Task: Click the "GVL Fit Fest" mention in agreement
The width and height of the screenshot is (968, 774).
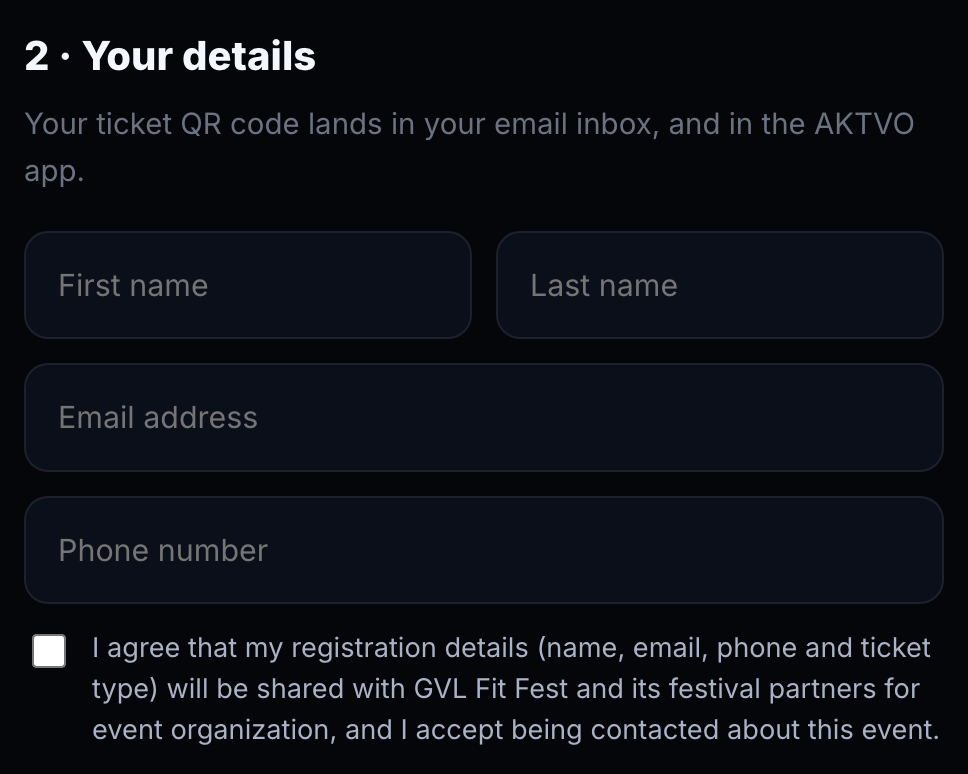Action: [491, 689]
